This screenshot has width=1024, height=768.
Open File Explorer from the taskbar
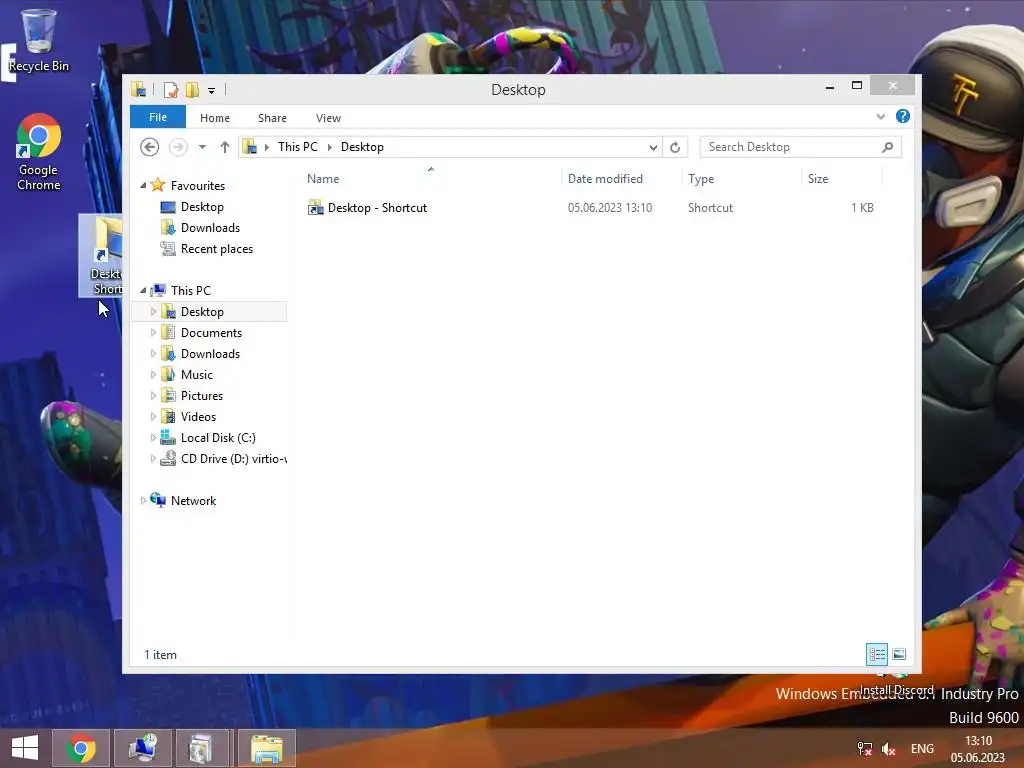pyautogui.click(x=266, y=748)
